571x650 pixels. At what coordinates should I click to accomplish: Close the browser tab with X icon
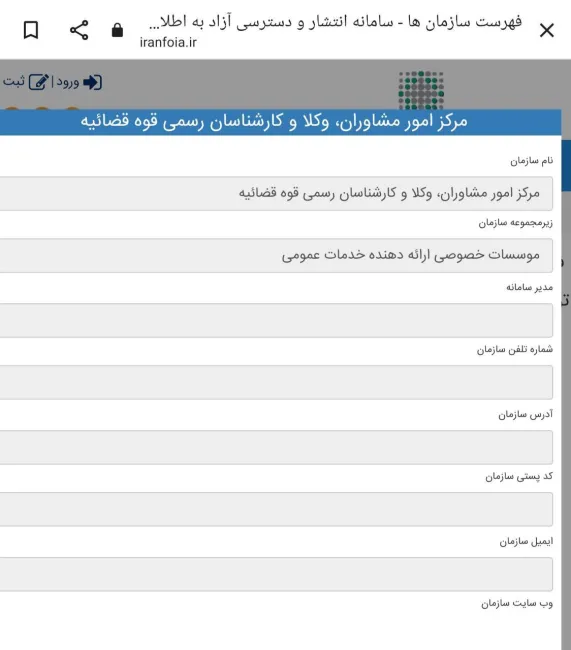tap(547, 30)
